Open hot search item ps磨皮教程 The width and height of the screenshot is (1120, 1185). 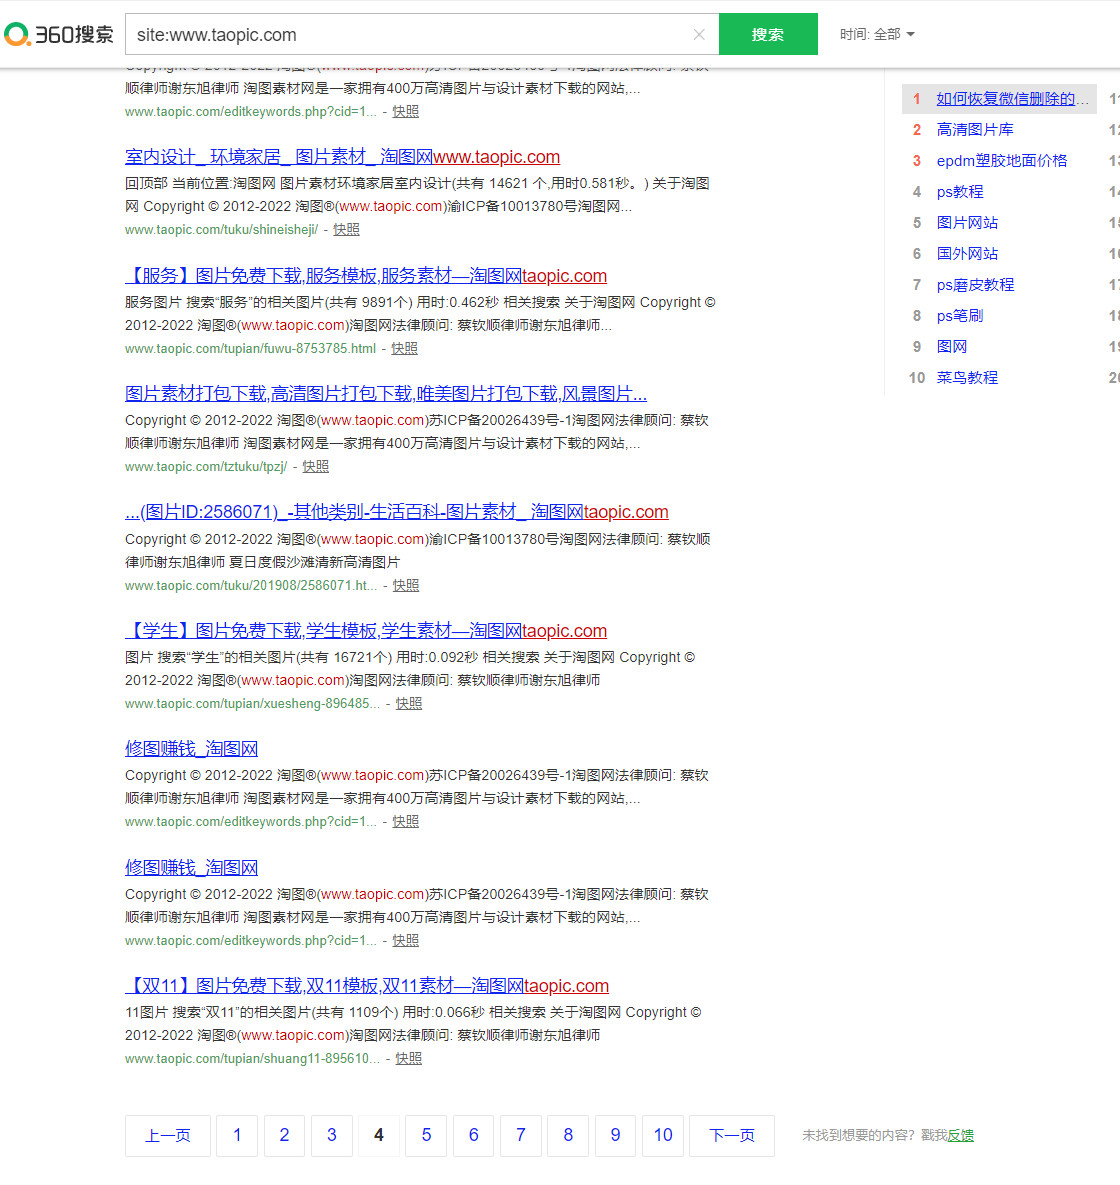tap(975, 285)
